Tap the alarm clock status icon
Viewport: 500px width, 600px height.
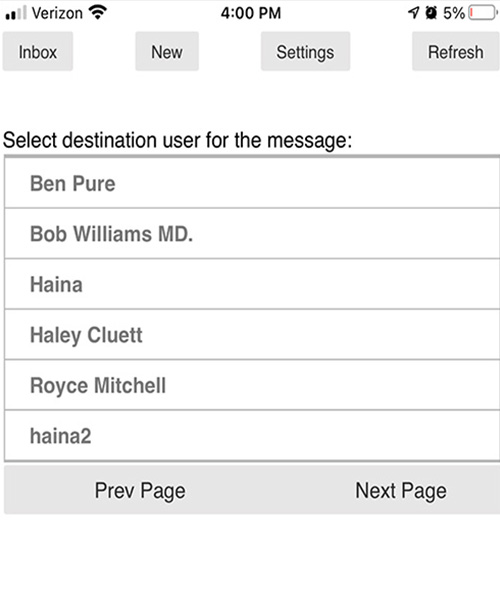pyautogui.click(x=431, y=13)
